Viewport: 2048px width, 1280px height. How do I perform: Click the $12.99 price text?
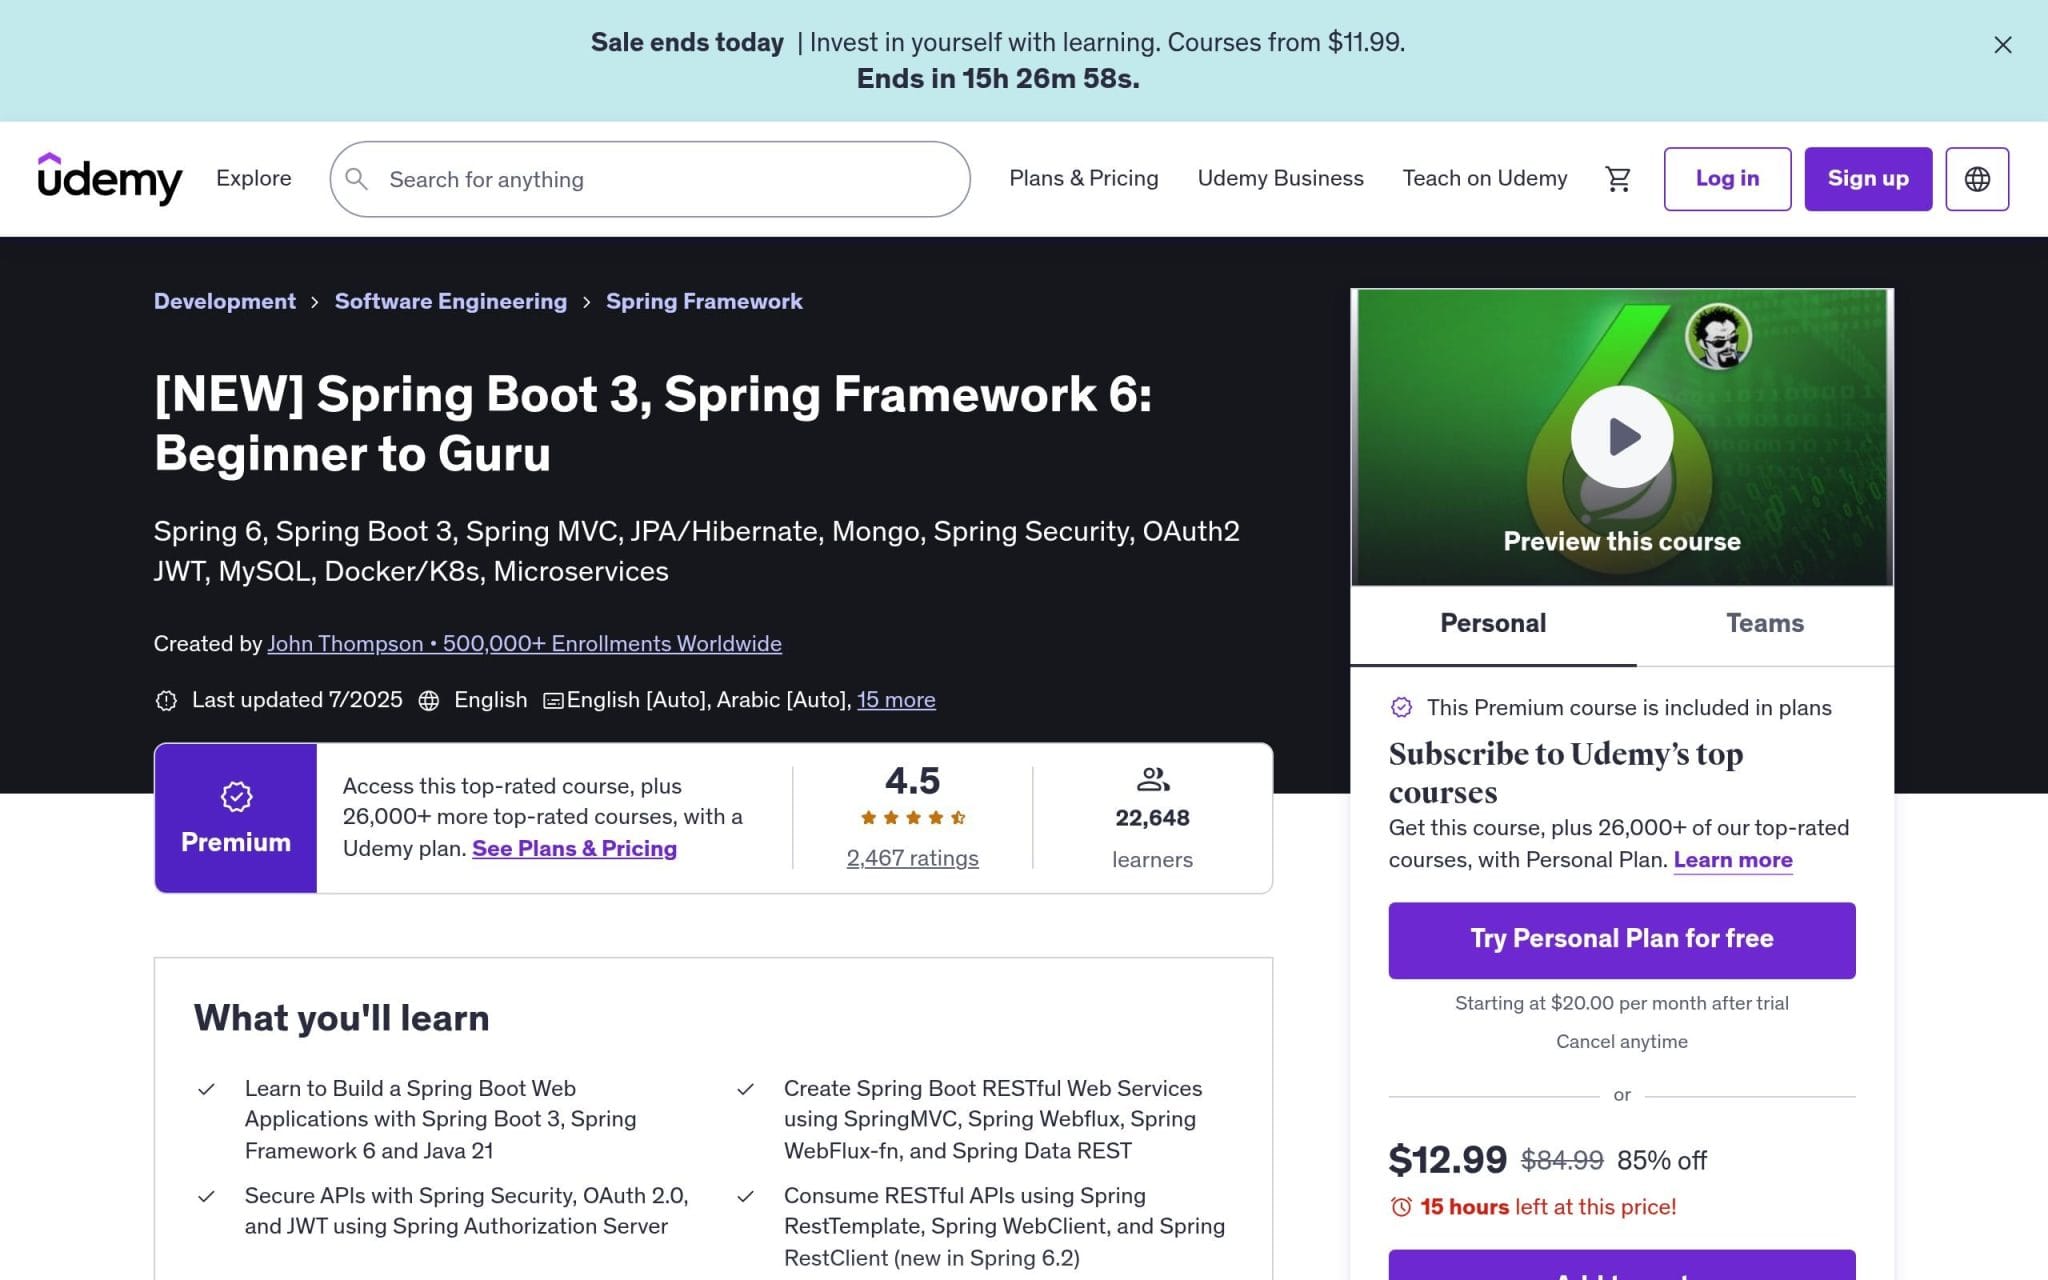[1447, 1160]
